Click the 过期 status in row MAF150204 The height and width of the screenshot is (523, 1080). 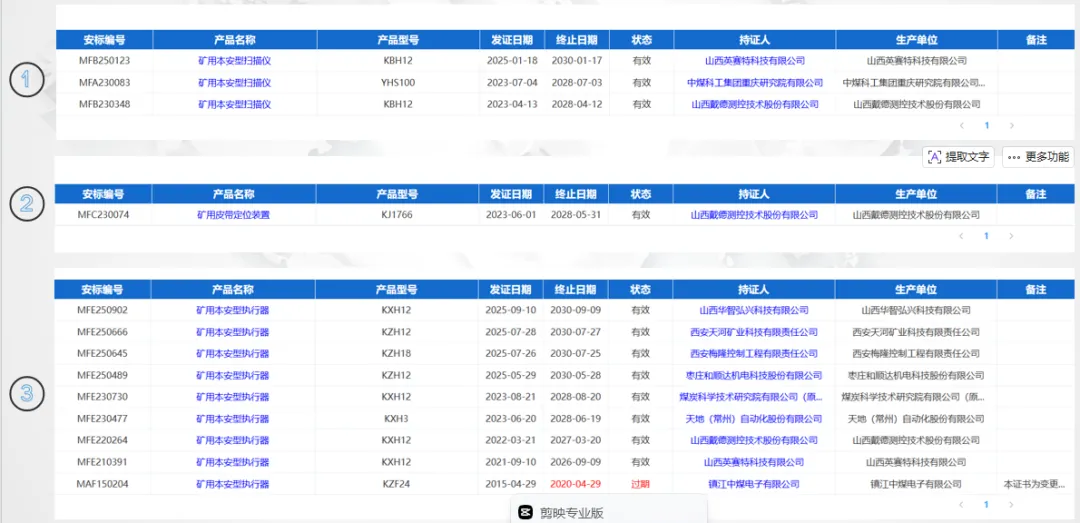tap(640, 484)
